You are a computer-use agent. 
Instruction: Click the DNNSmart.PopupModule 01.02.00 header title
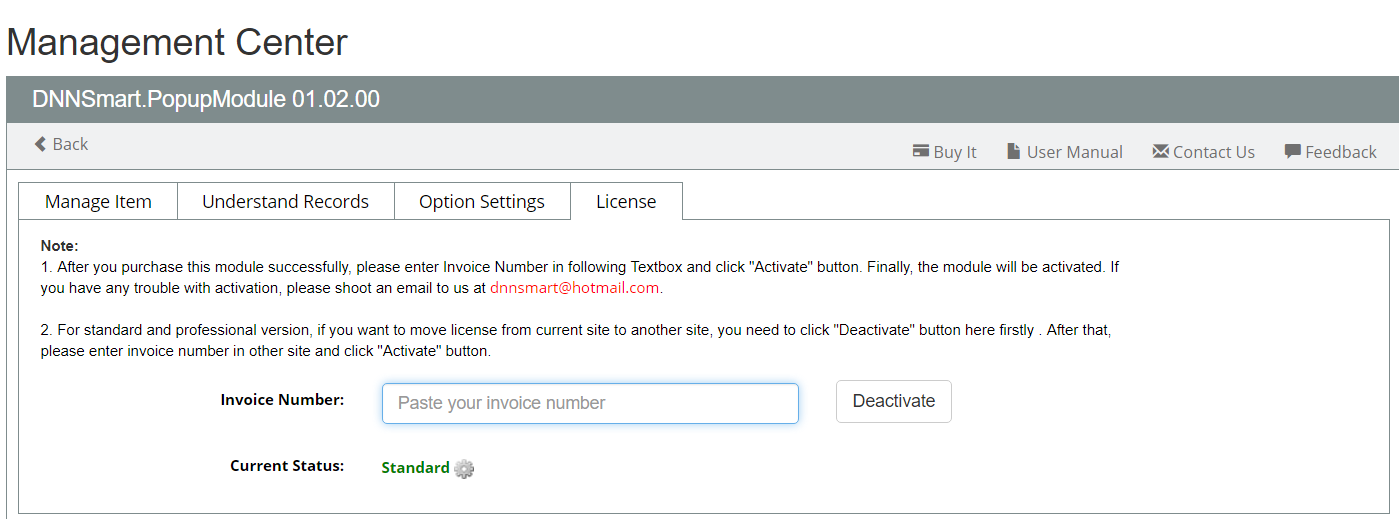pyautogui.click(x=206, y=99)
